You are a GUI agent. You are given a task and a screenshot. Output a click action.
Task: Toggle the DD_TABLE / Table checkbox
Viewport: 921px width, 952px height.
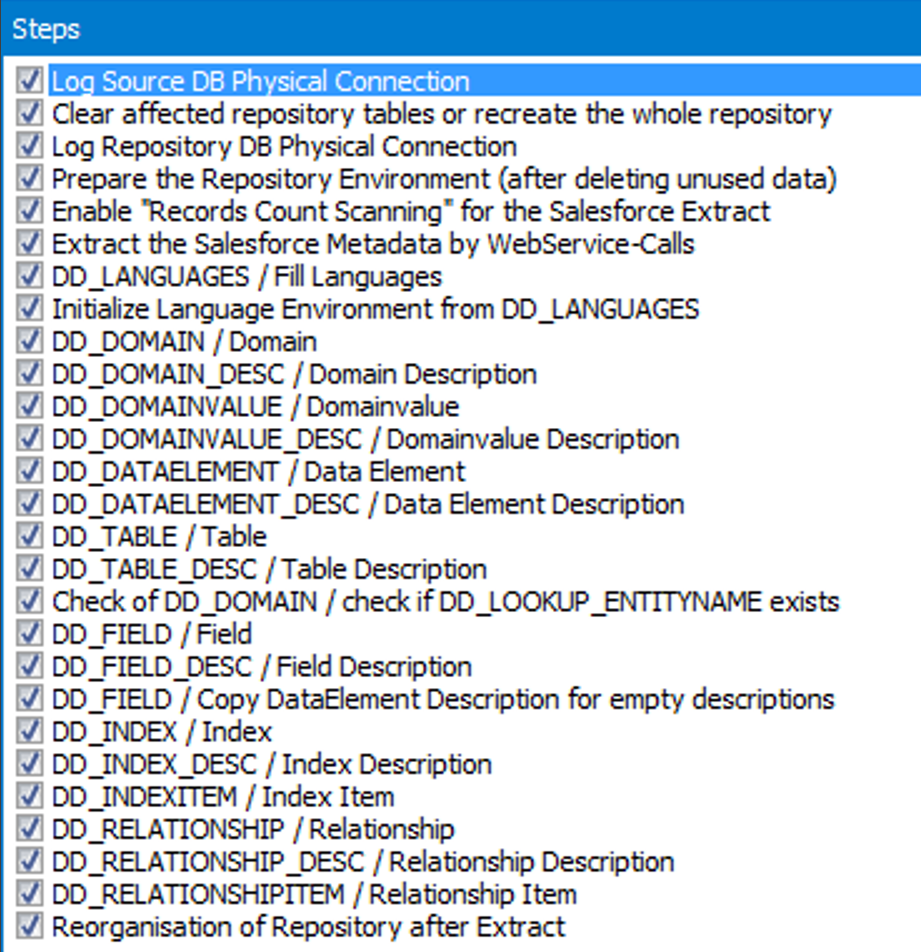coord(29,536)
